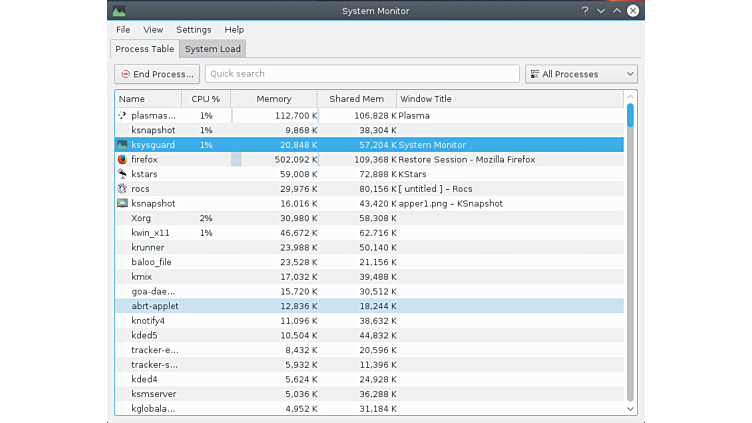The image size is (752, 423).
Task: Click the process table vertical scrollbar
Action: (630, 250)
